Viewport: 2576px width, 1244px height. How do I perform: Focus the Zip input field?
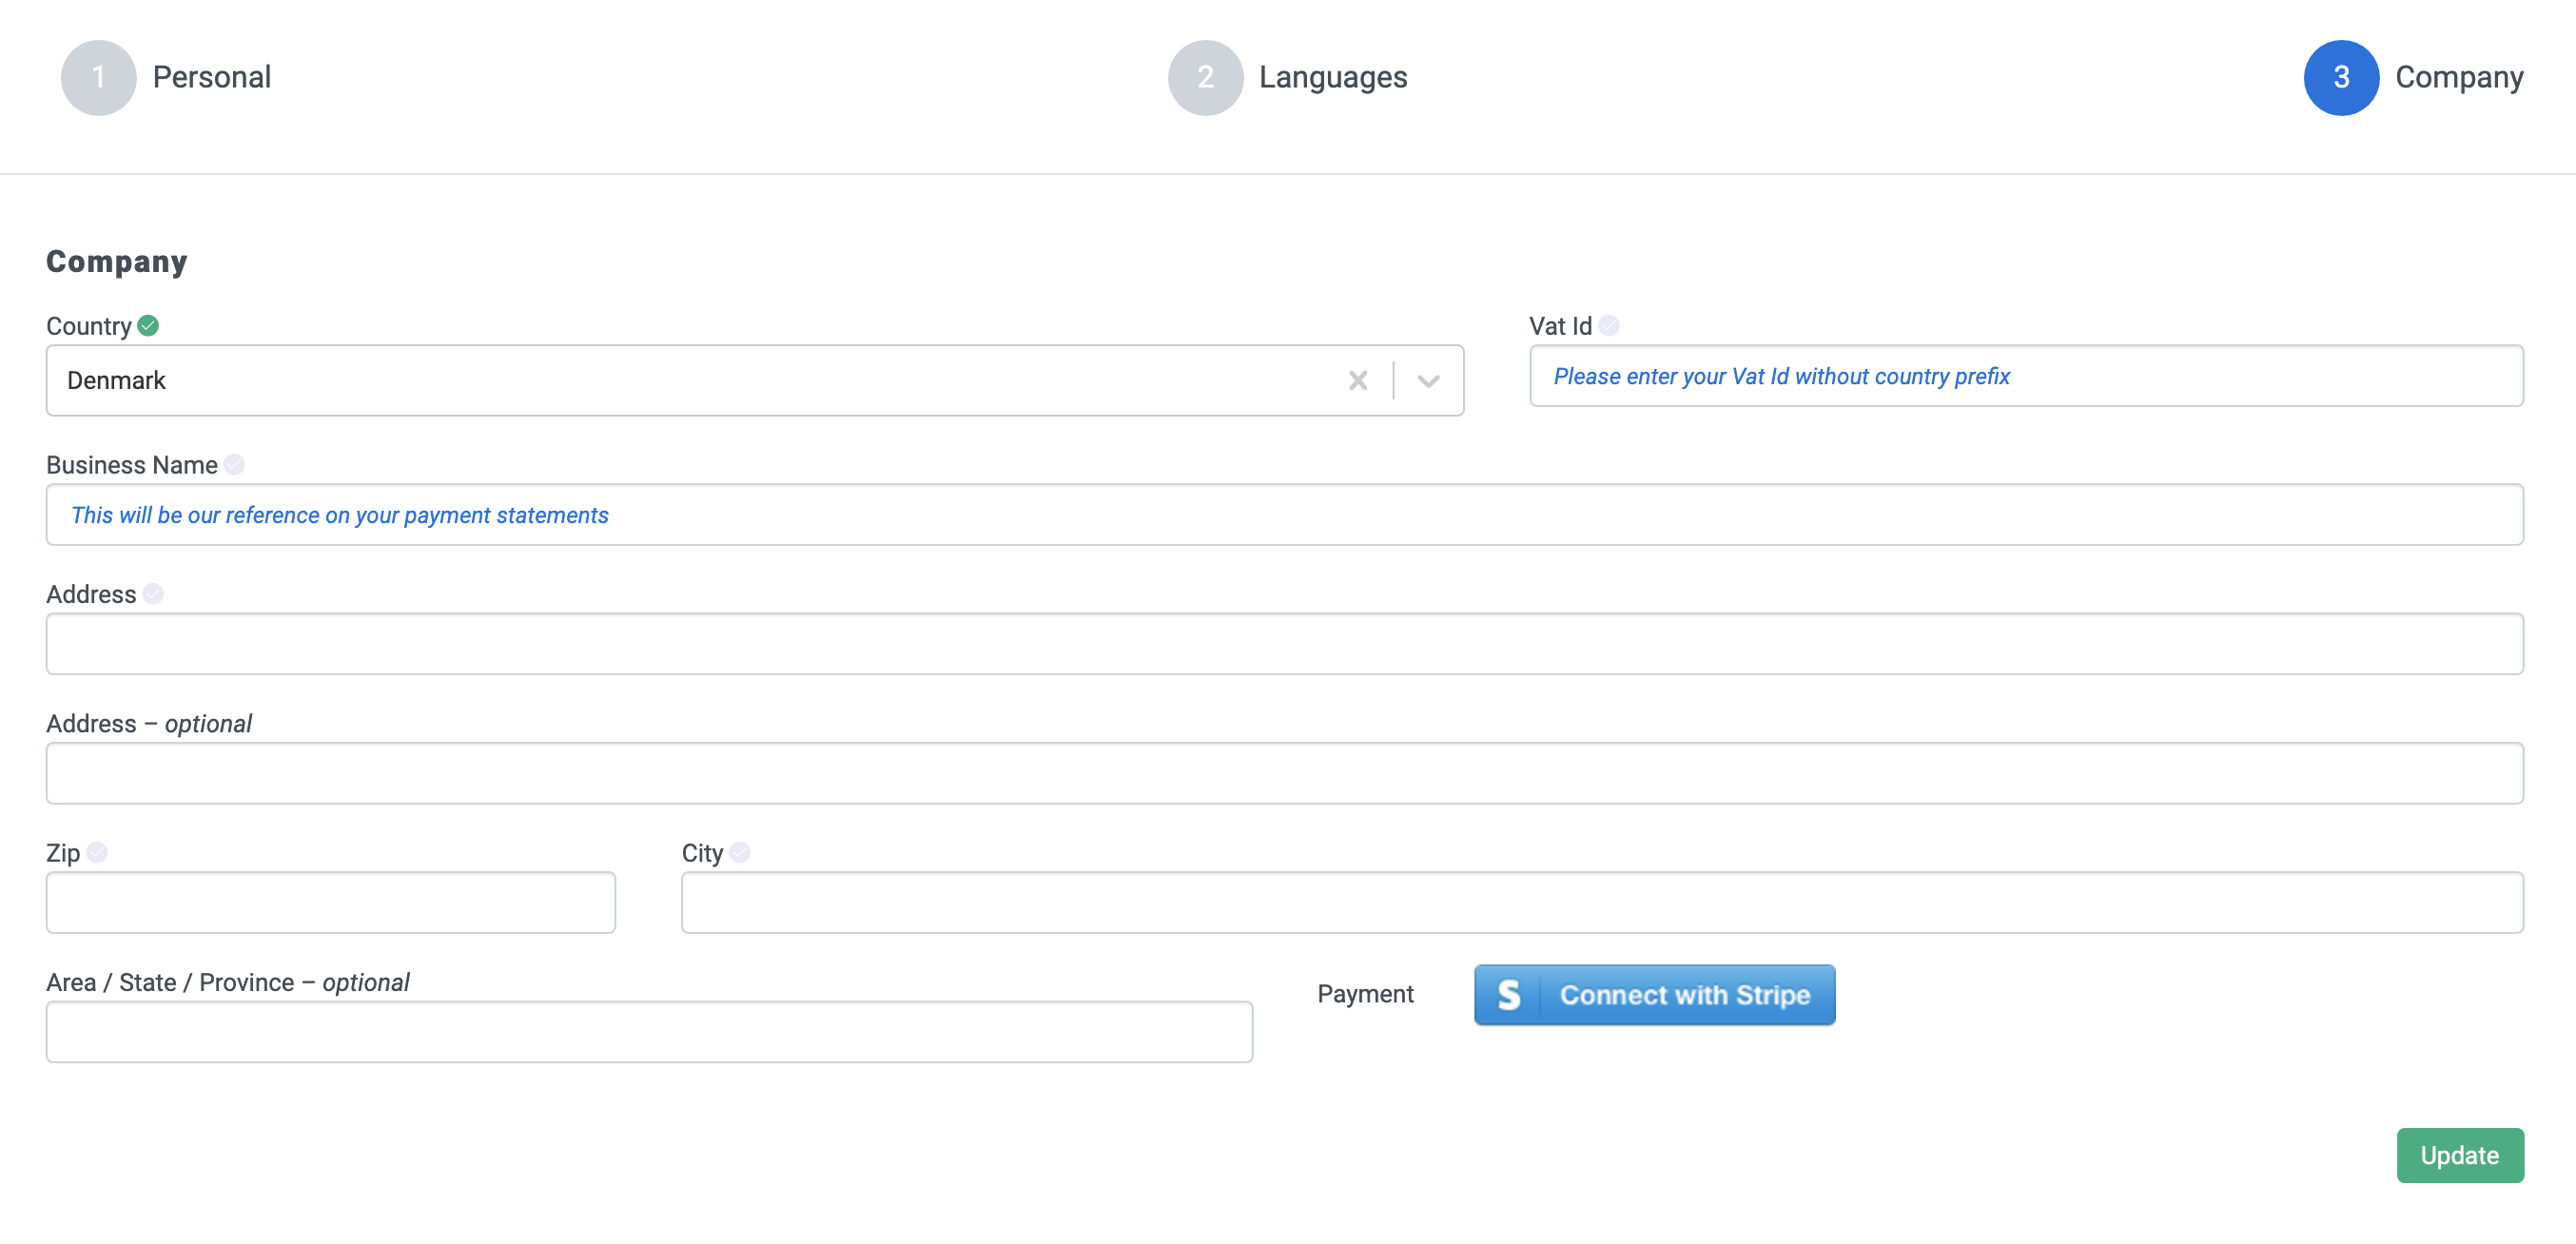point(330,903)
